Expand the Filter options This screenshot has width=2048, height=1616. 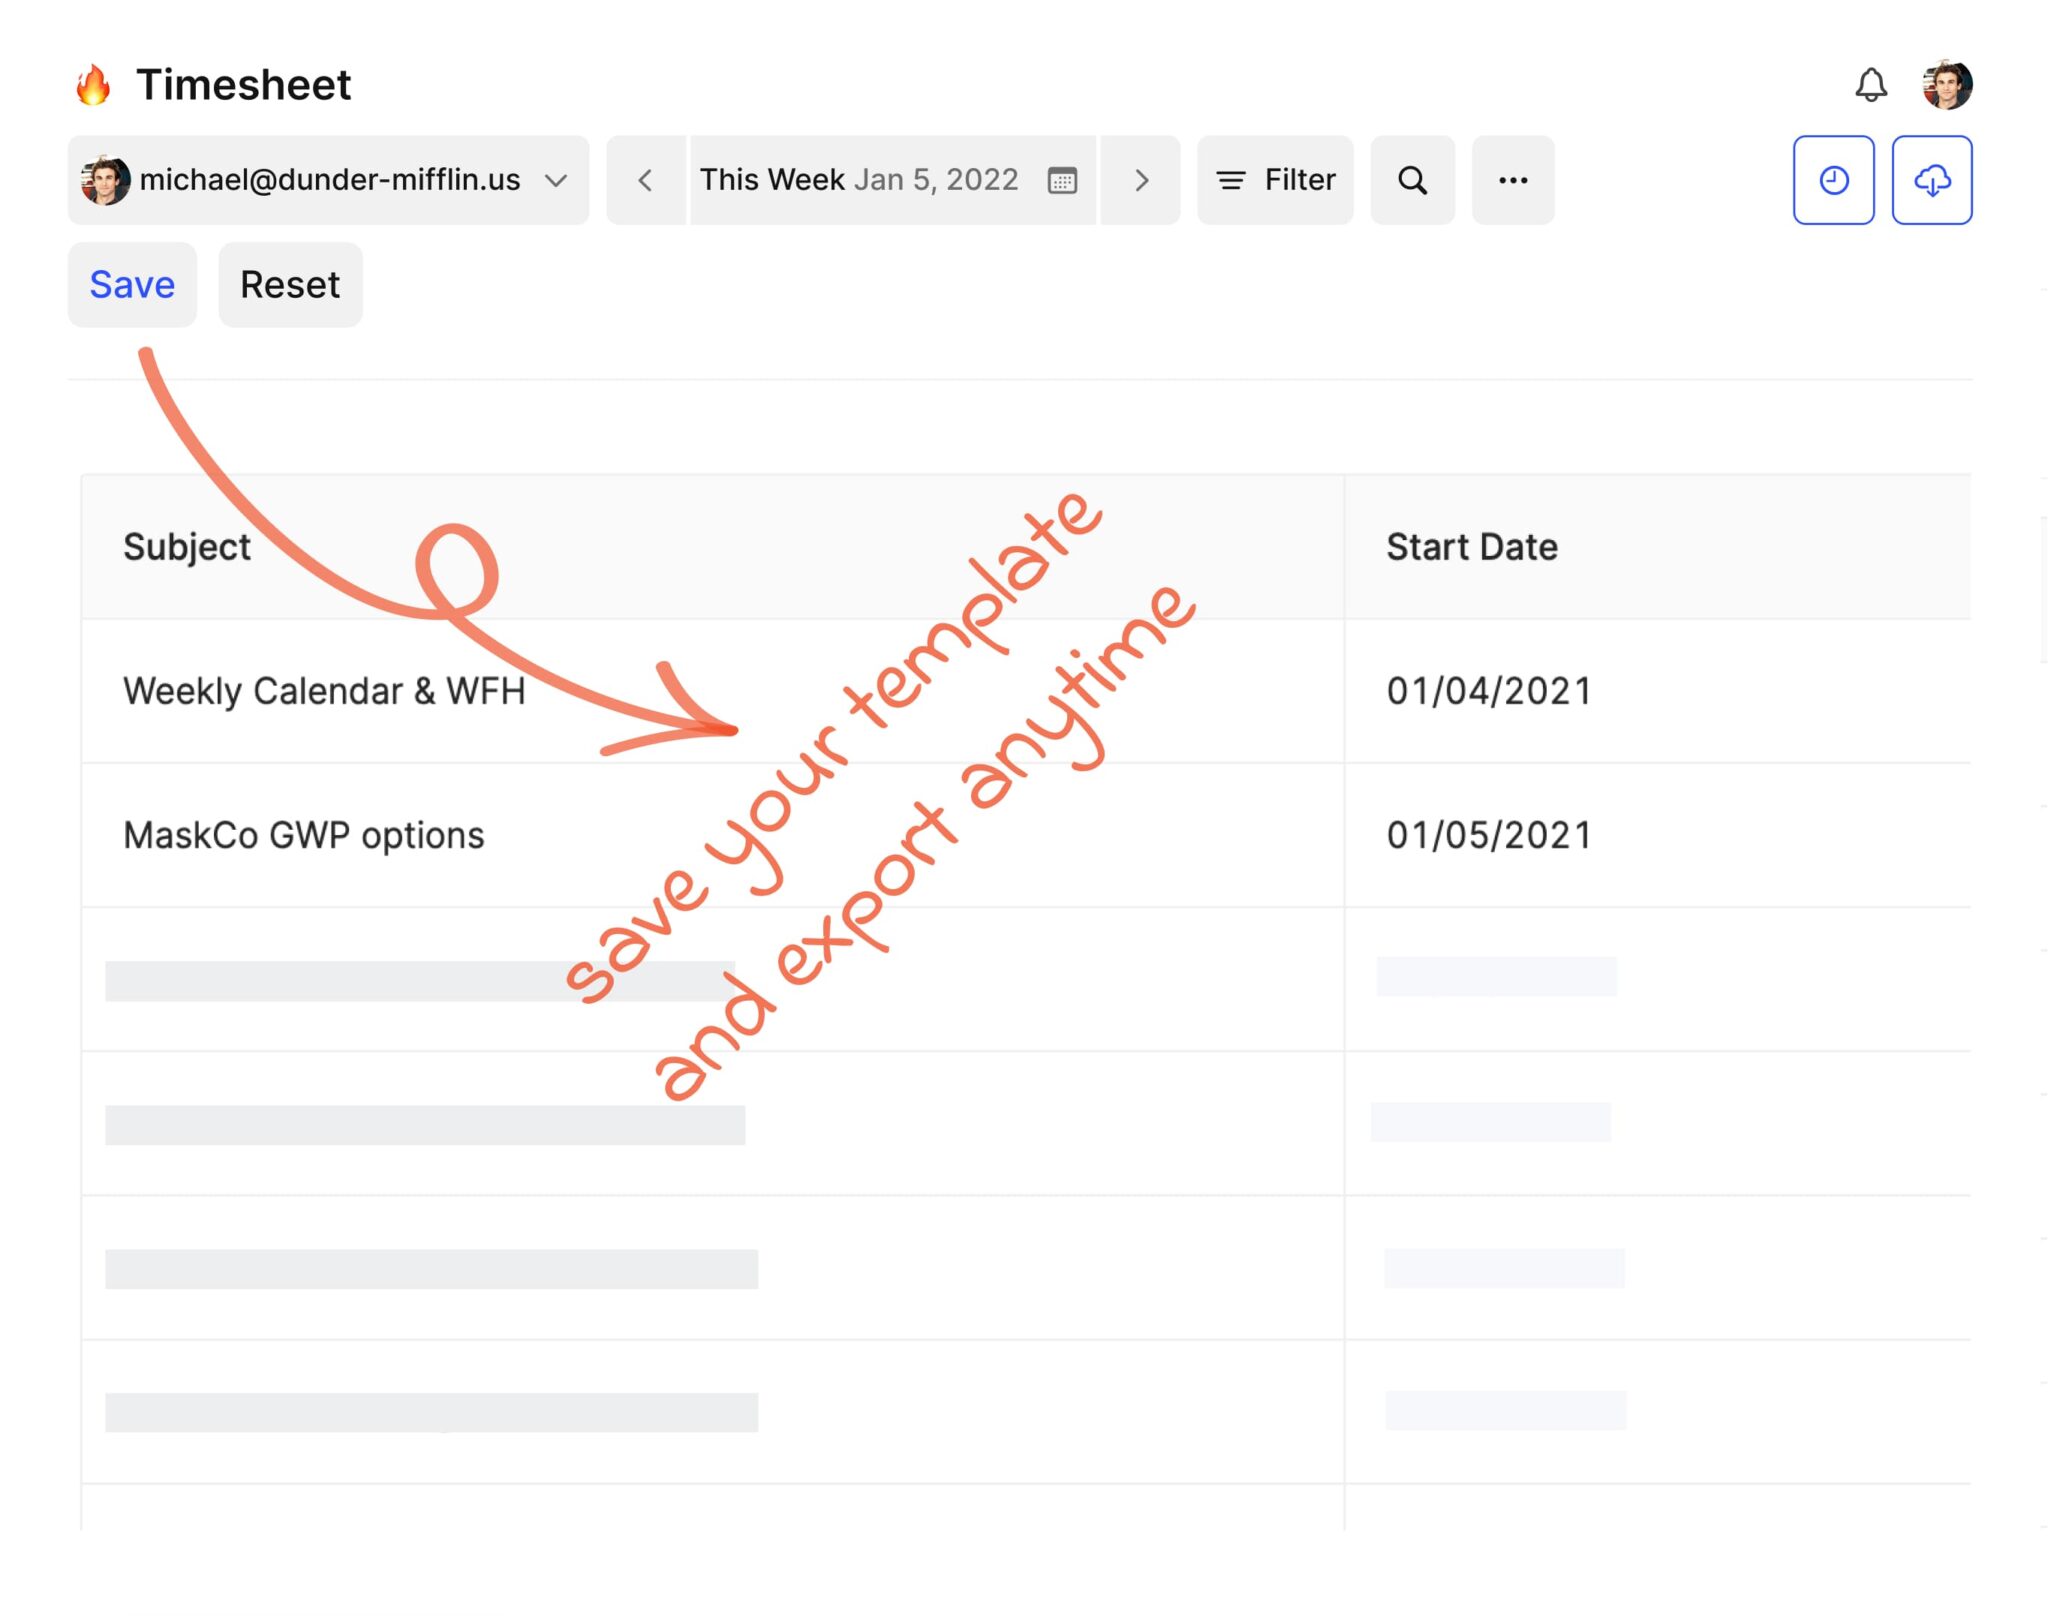point(1299,180)
